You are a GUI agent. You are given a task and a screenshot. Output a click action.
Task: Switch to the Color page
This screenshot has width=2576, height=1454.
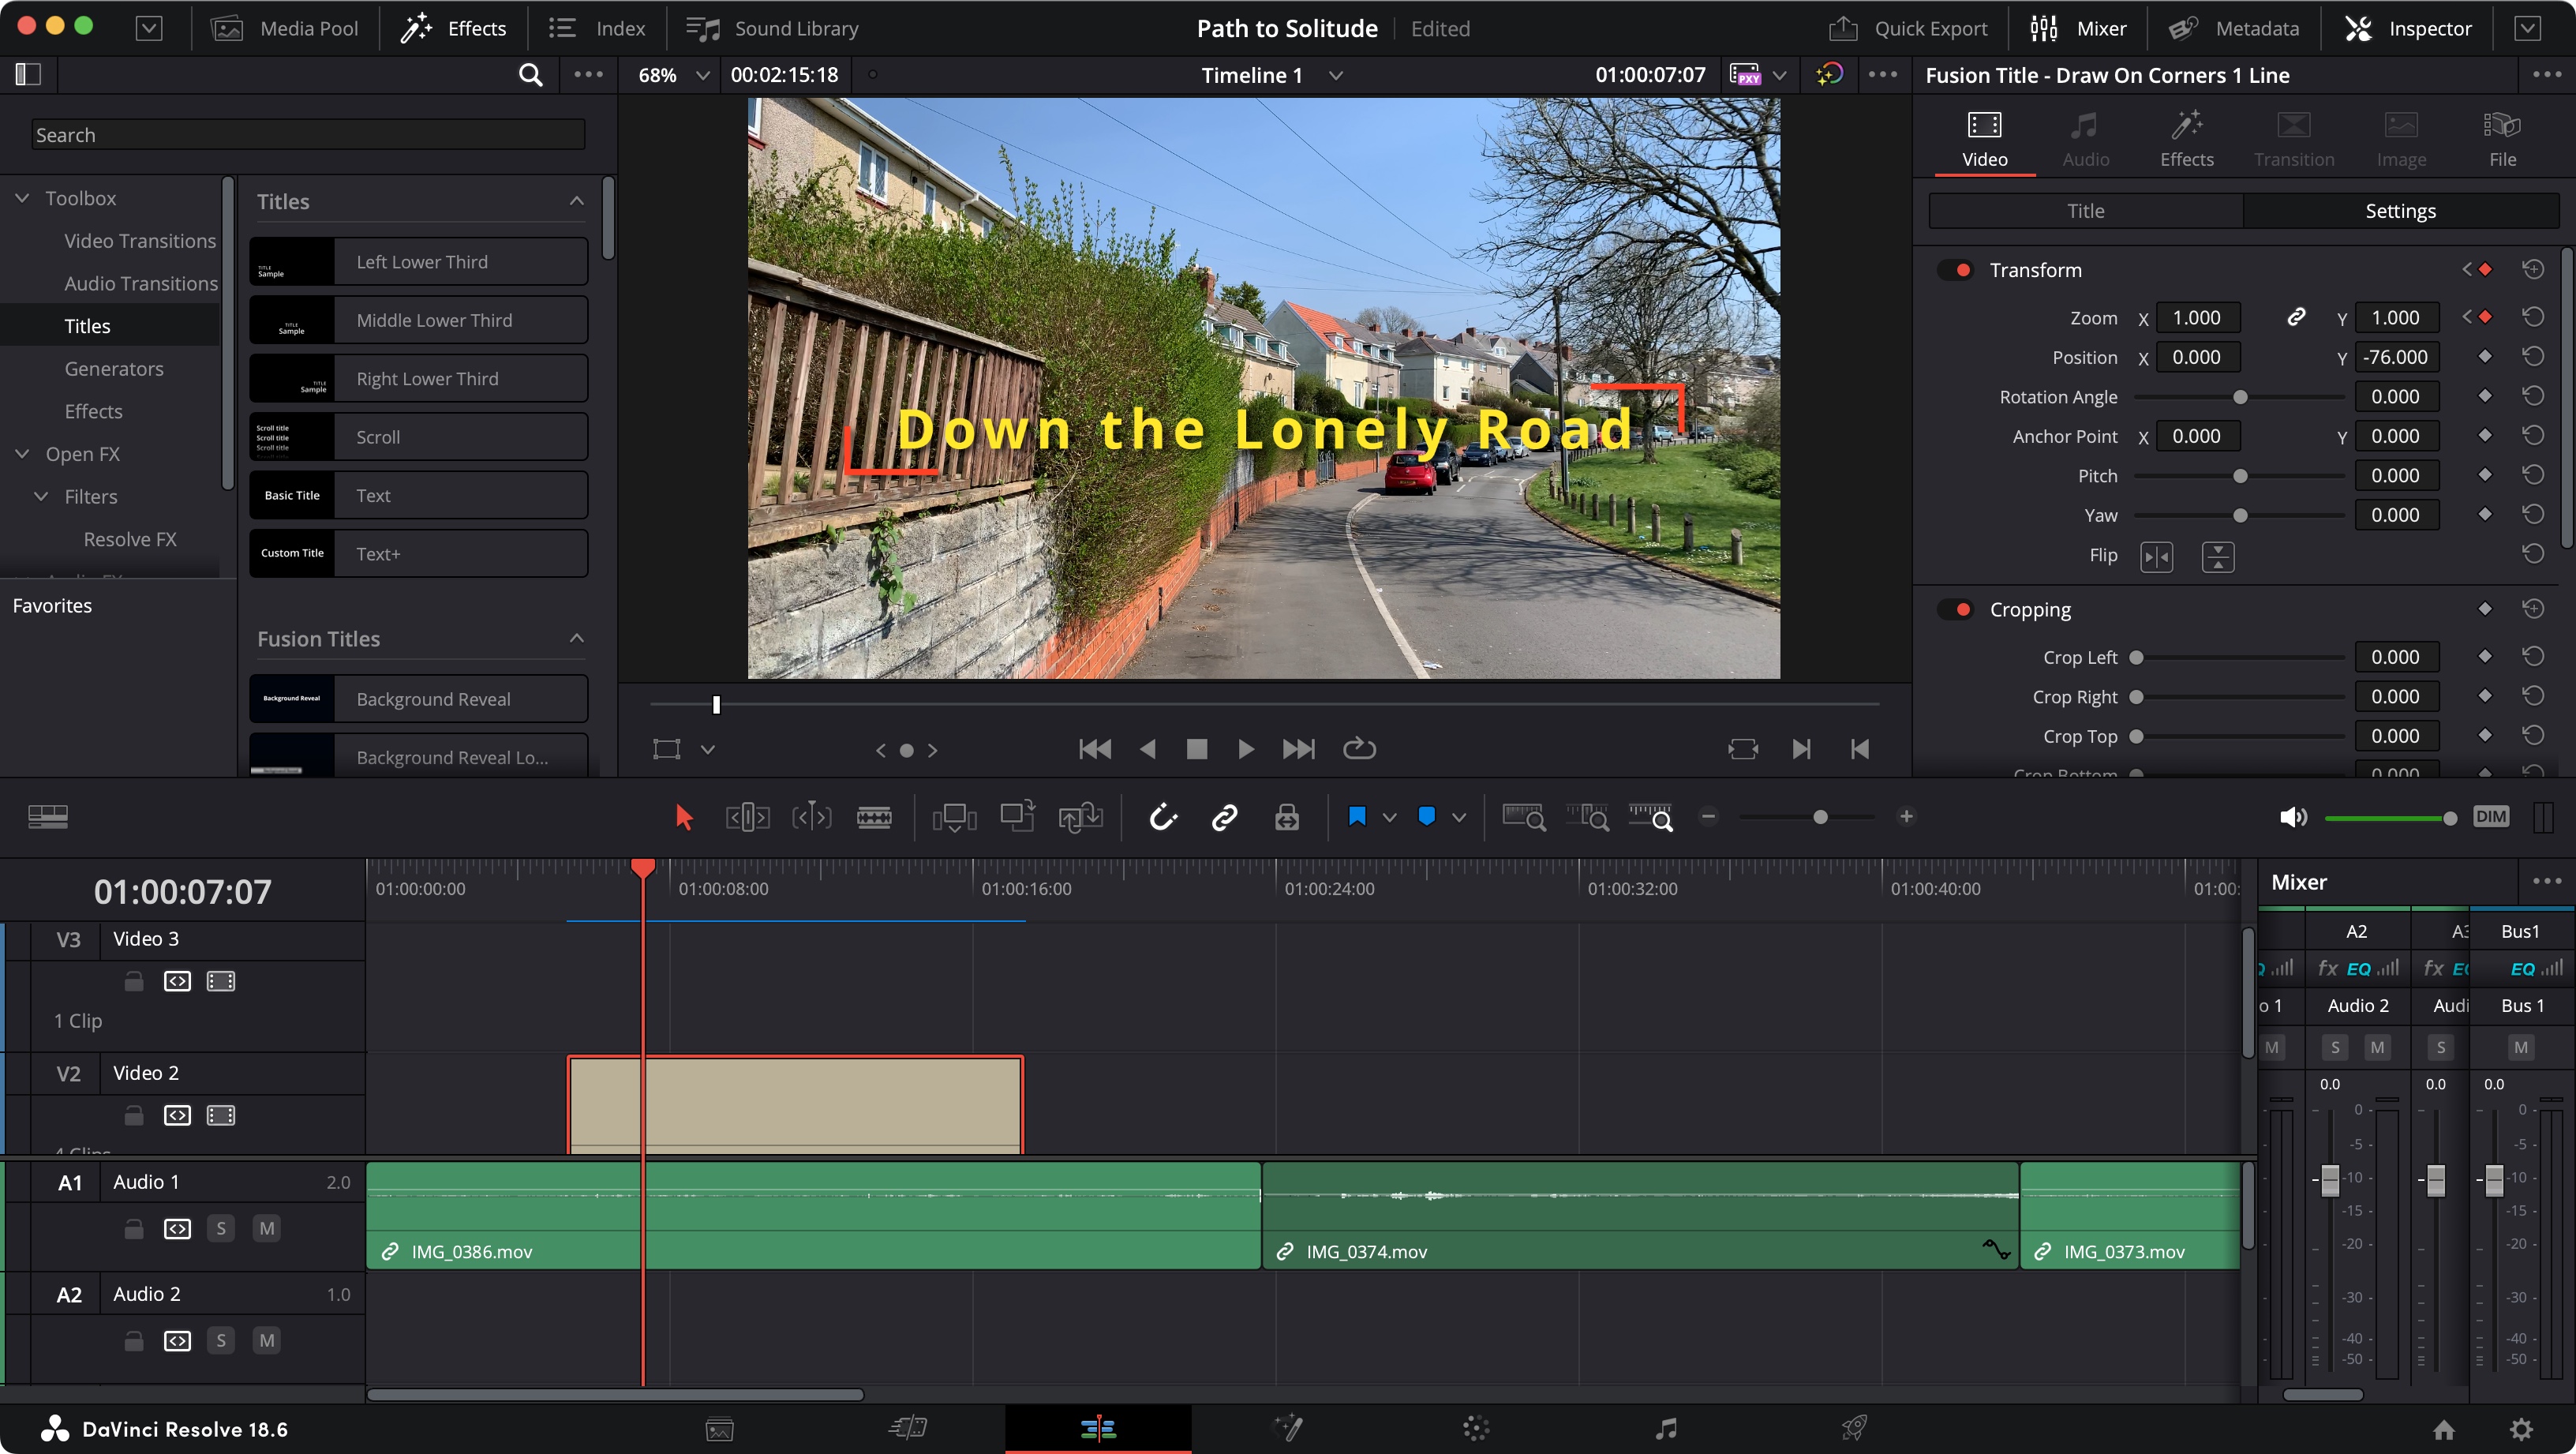pos(1475,1428)
